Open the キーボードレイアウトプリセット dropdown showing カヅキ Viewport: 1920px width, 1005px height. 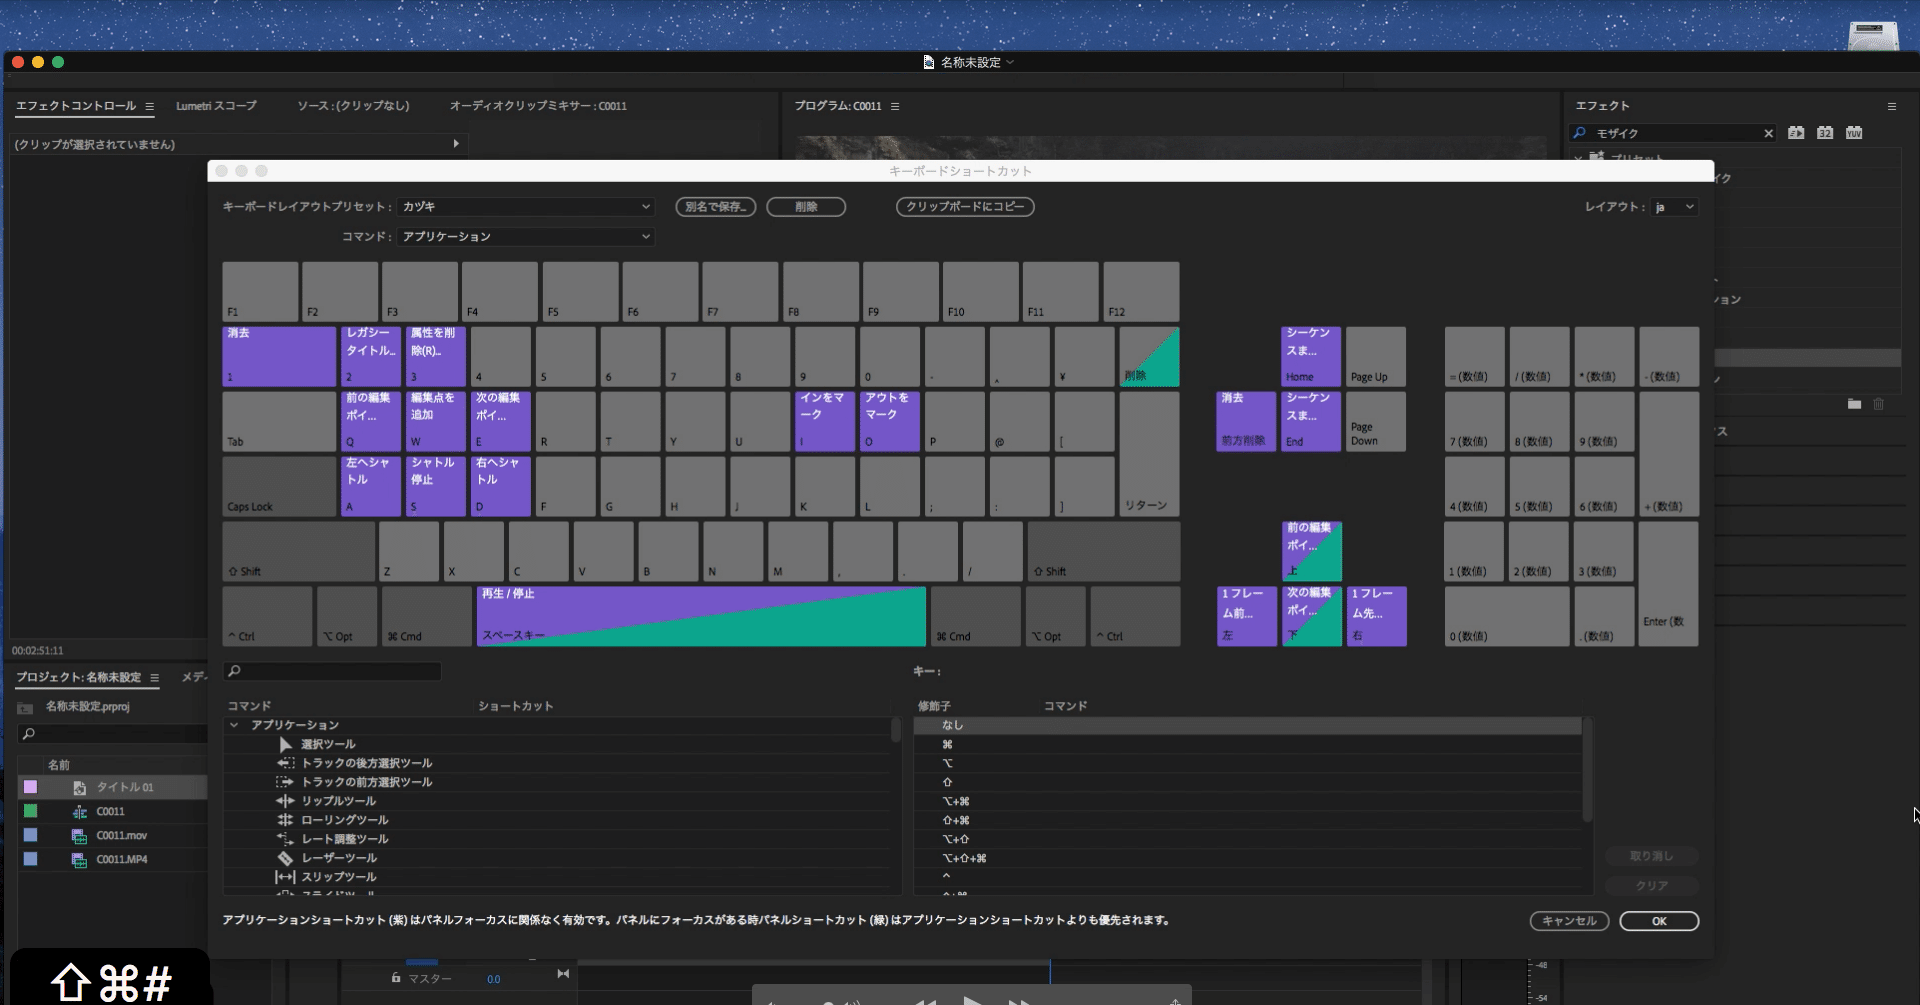pyautogui.click(x=526, y=207)
